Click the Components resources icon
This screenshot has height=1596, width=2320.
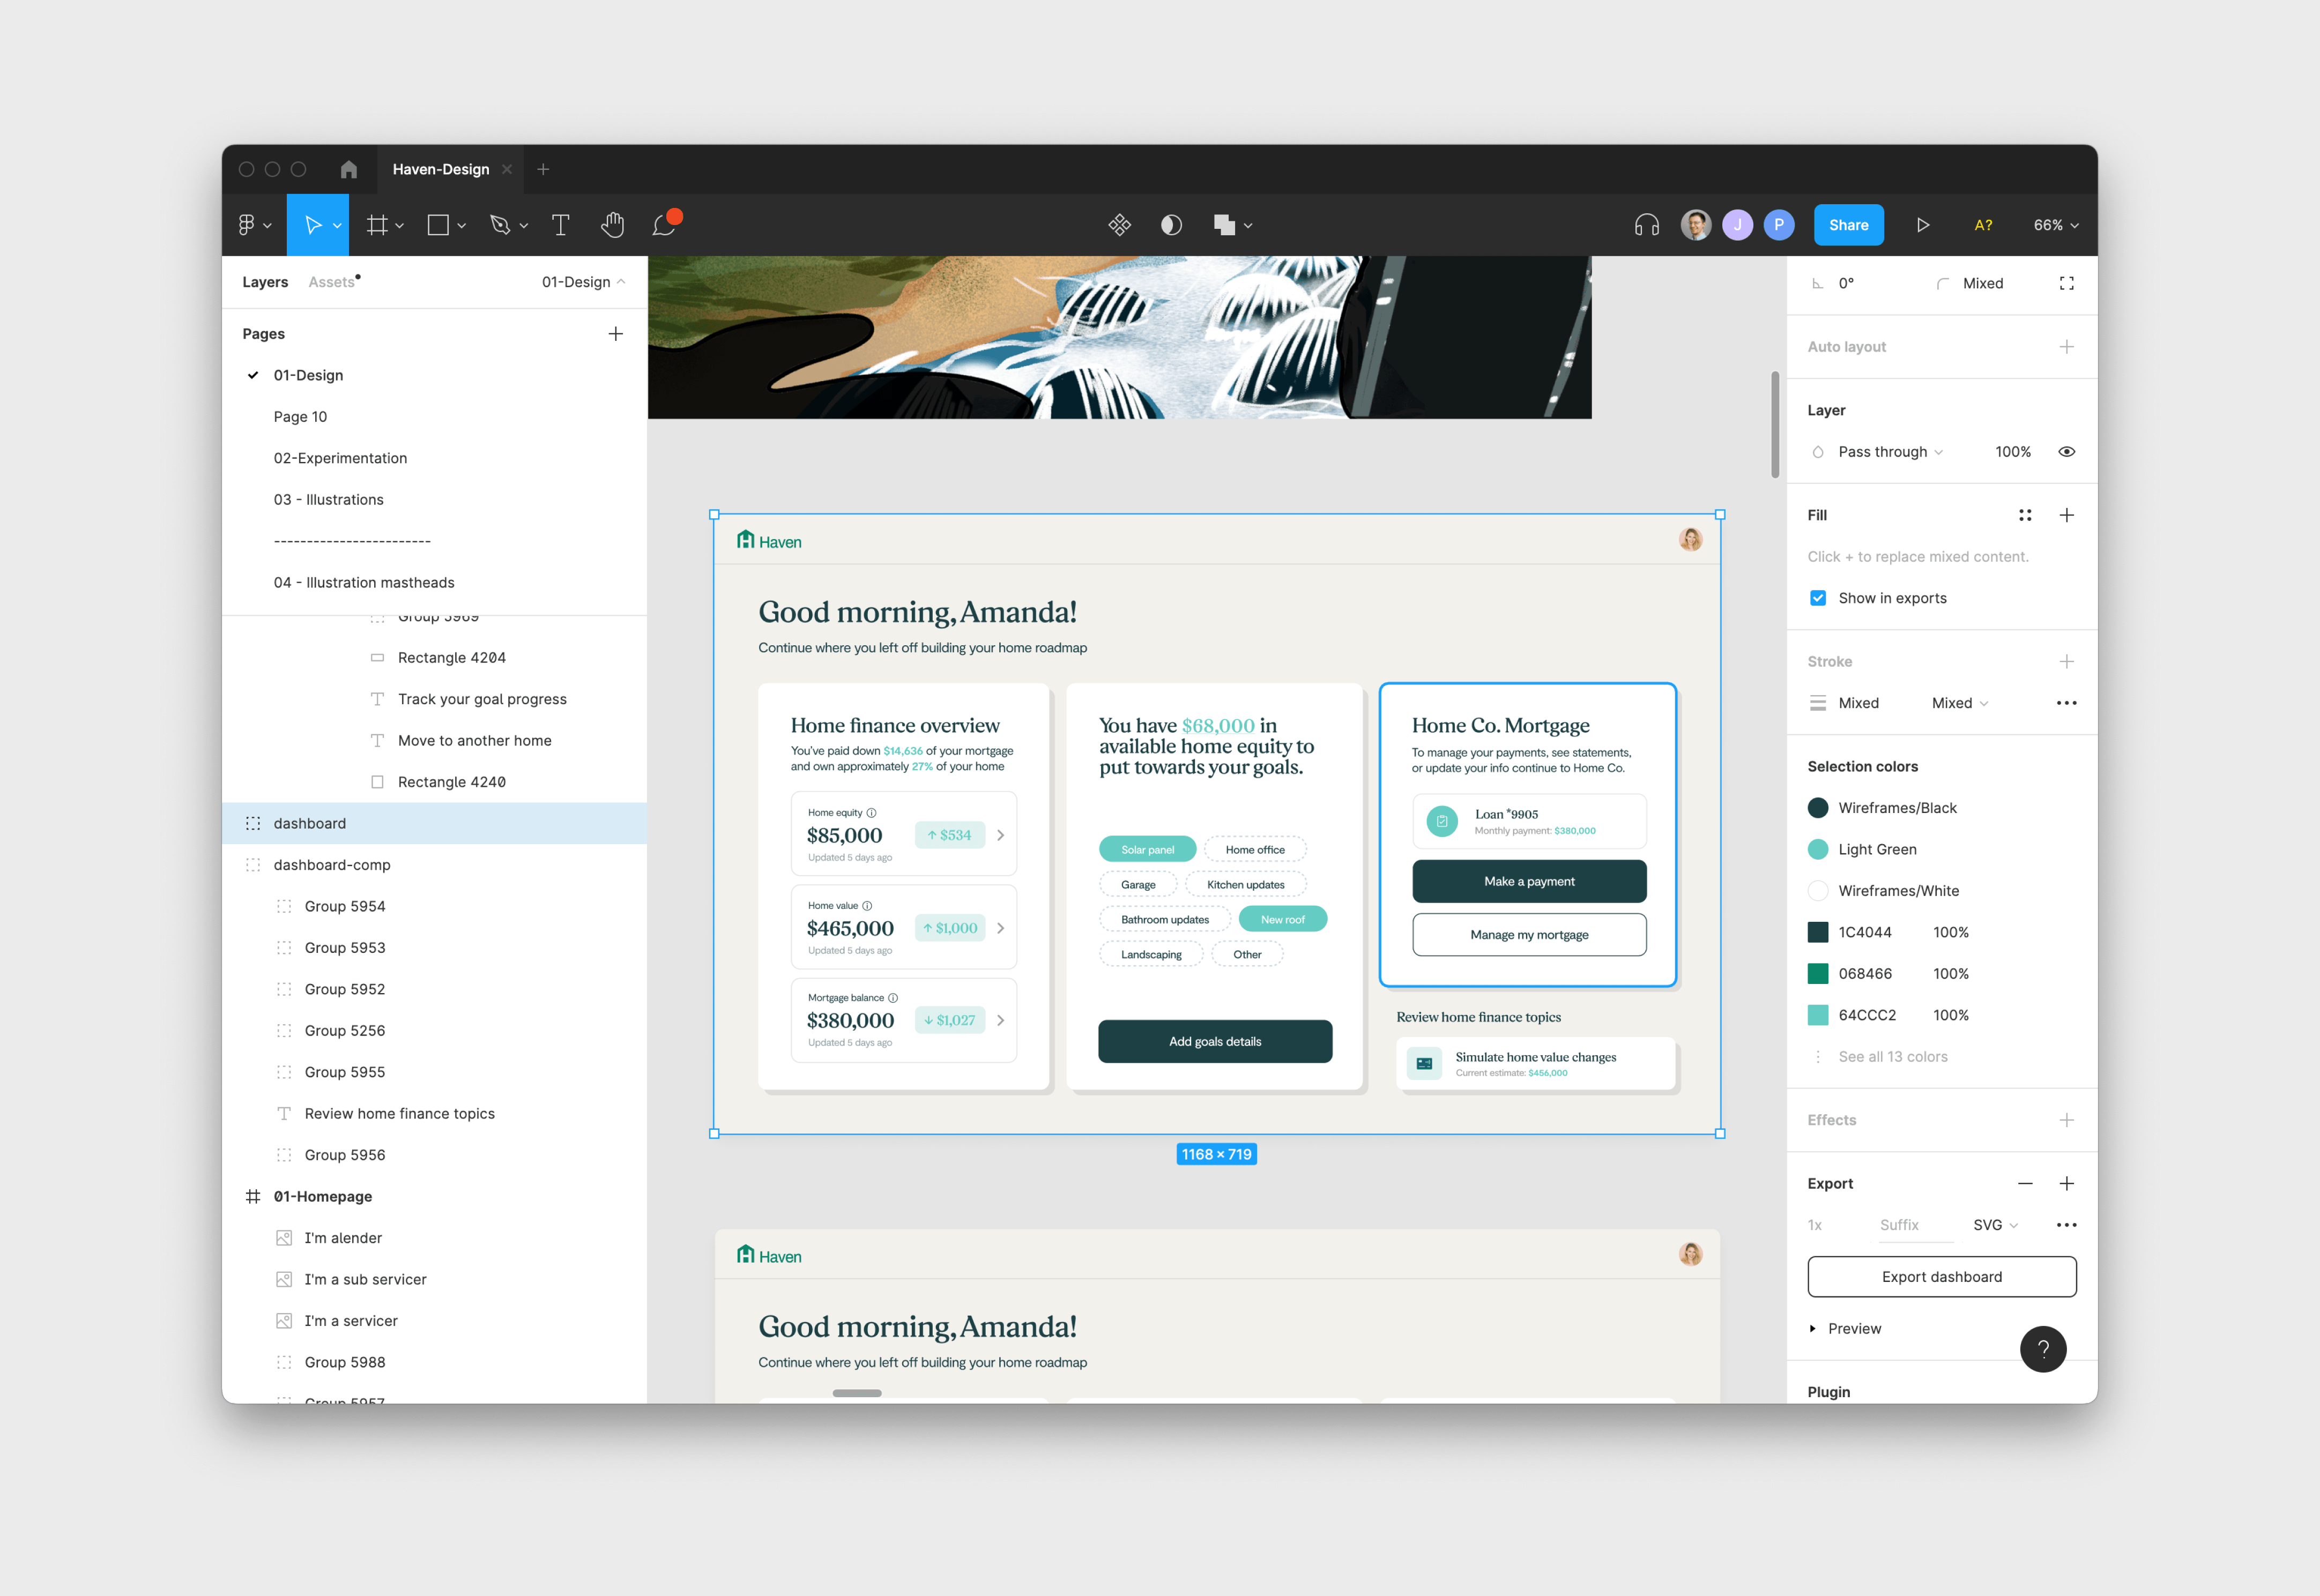click(1119, 225)
